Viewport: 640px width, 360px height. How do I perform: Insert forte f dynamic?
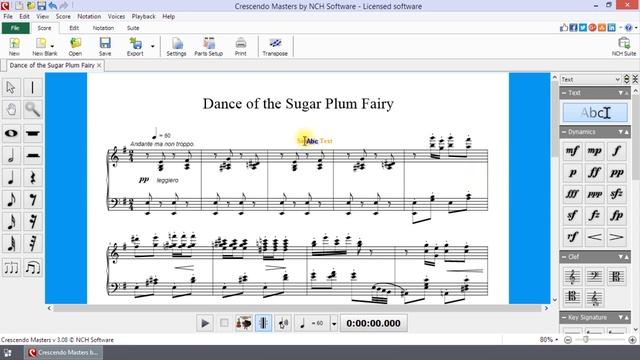pos(616,151)
